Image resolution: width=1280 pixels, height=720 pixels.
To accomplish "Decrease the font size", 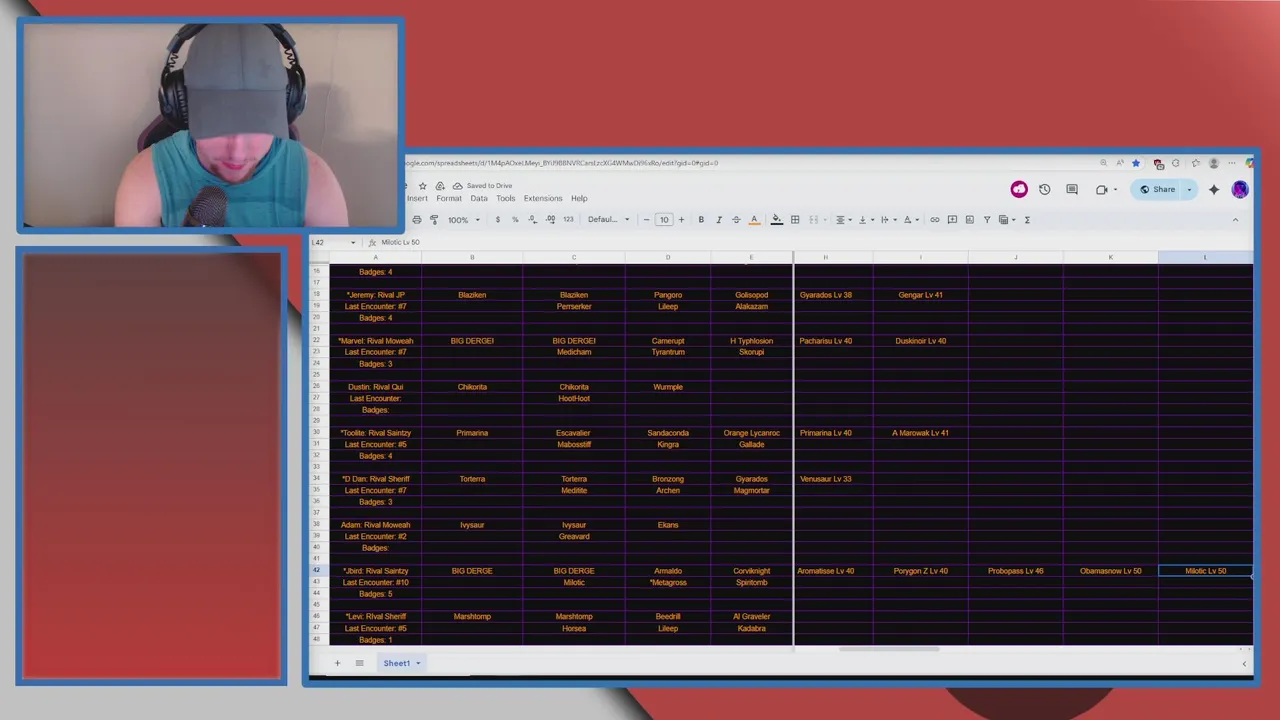I will [646, 220].
